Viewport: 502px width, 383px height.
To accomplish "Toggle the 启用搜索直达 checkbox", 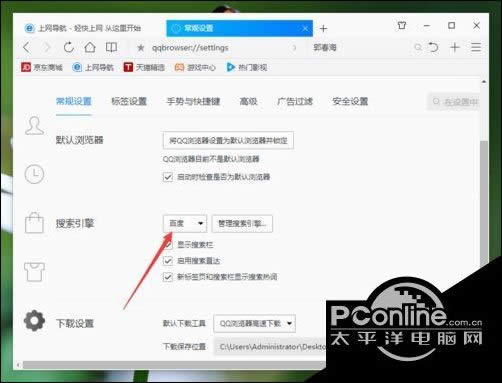I will [x=168, y=261].
